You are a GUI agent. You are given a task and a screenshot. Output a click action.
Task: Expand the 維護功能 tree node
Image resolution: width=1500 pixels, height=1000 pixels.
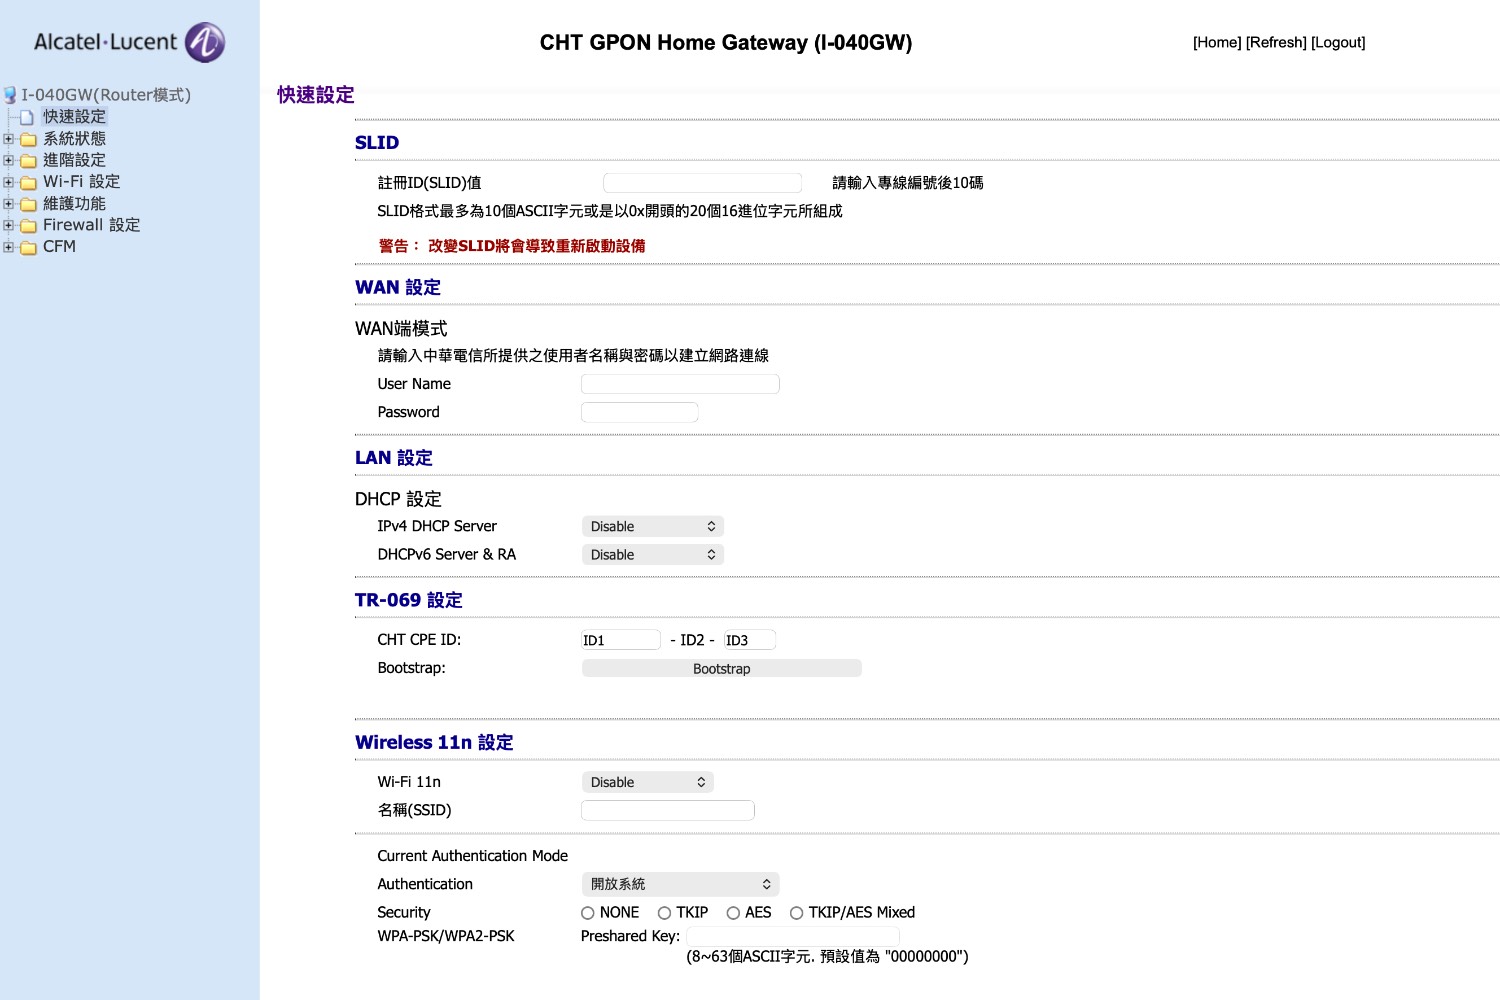point(9,204)
